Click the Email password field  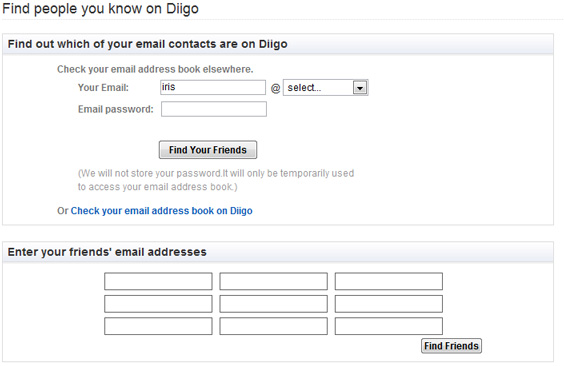[214, 109]
